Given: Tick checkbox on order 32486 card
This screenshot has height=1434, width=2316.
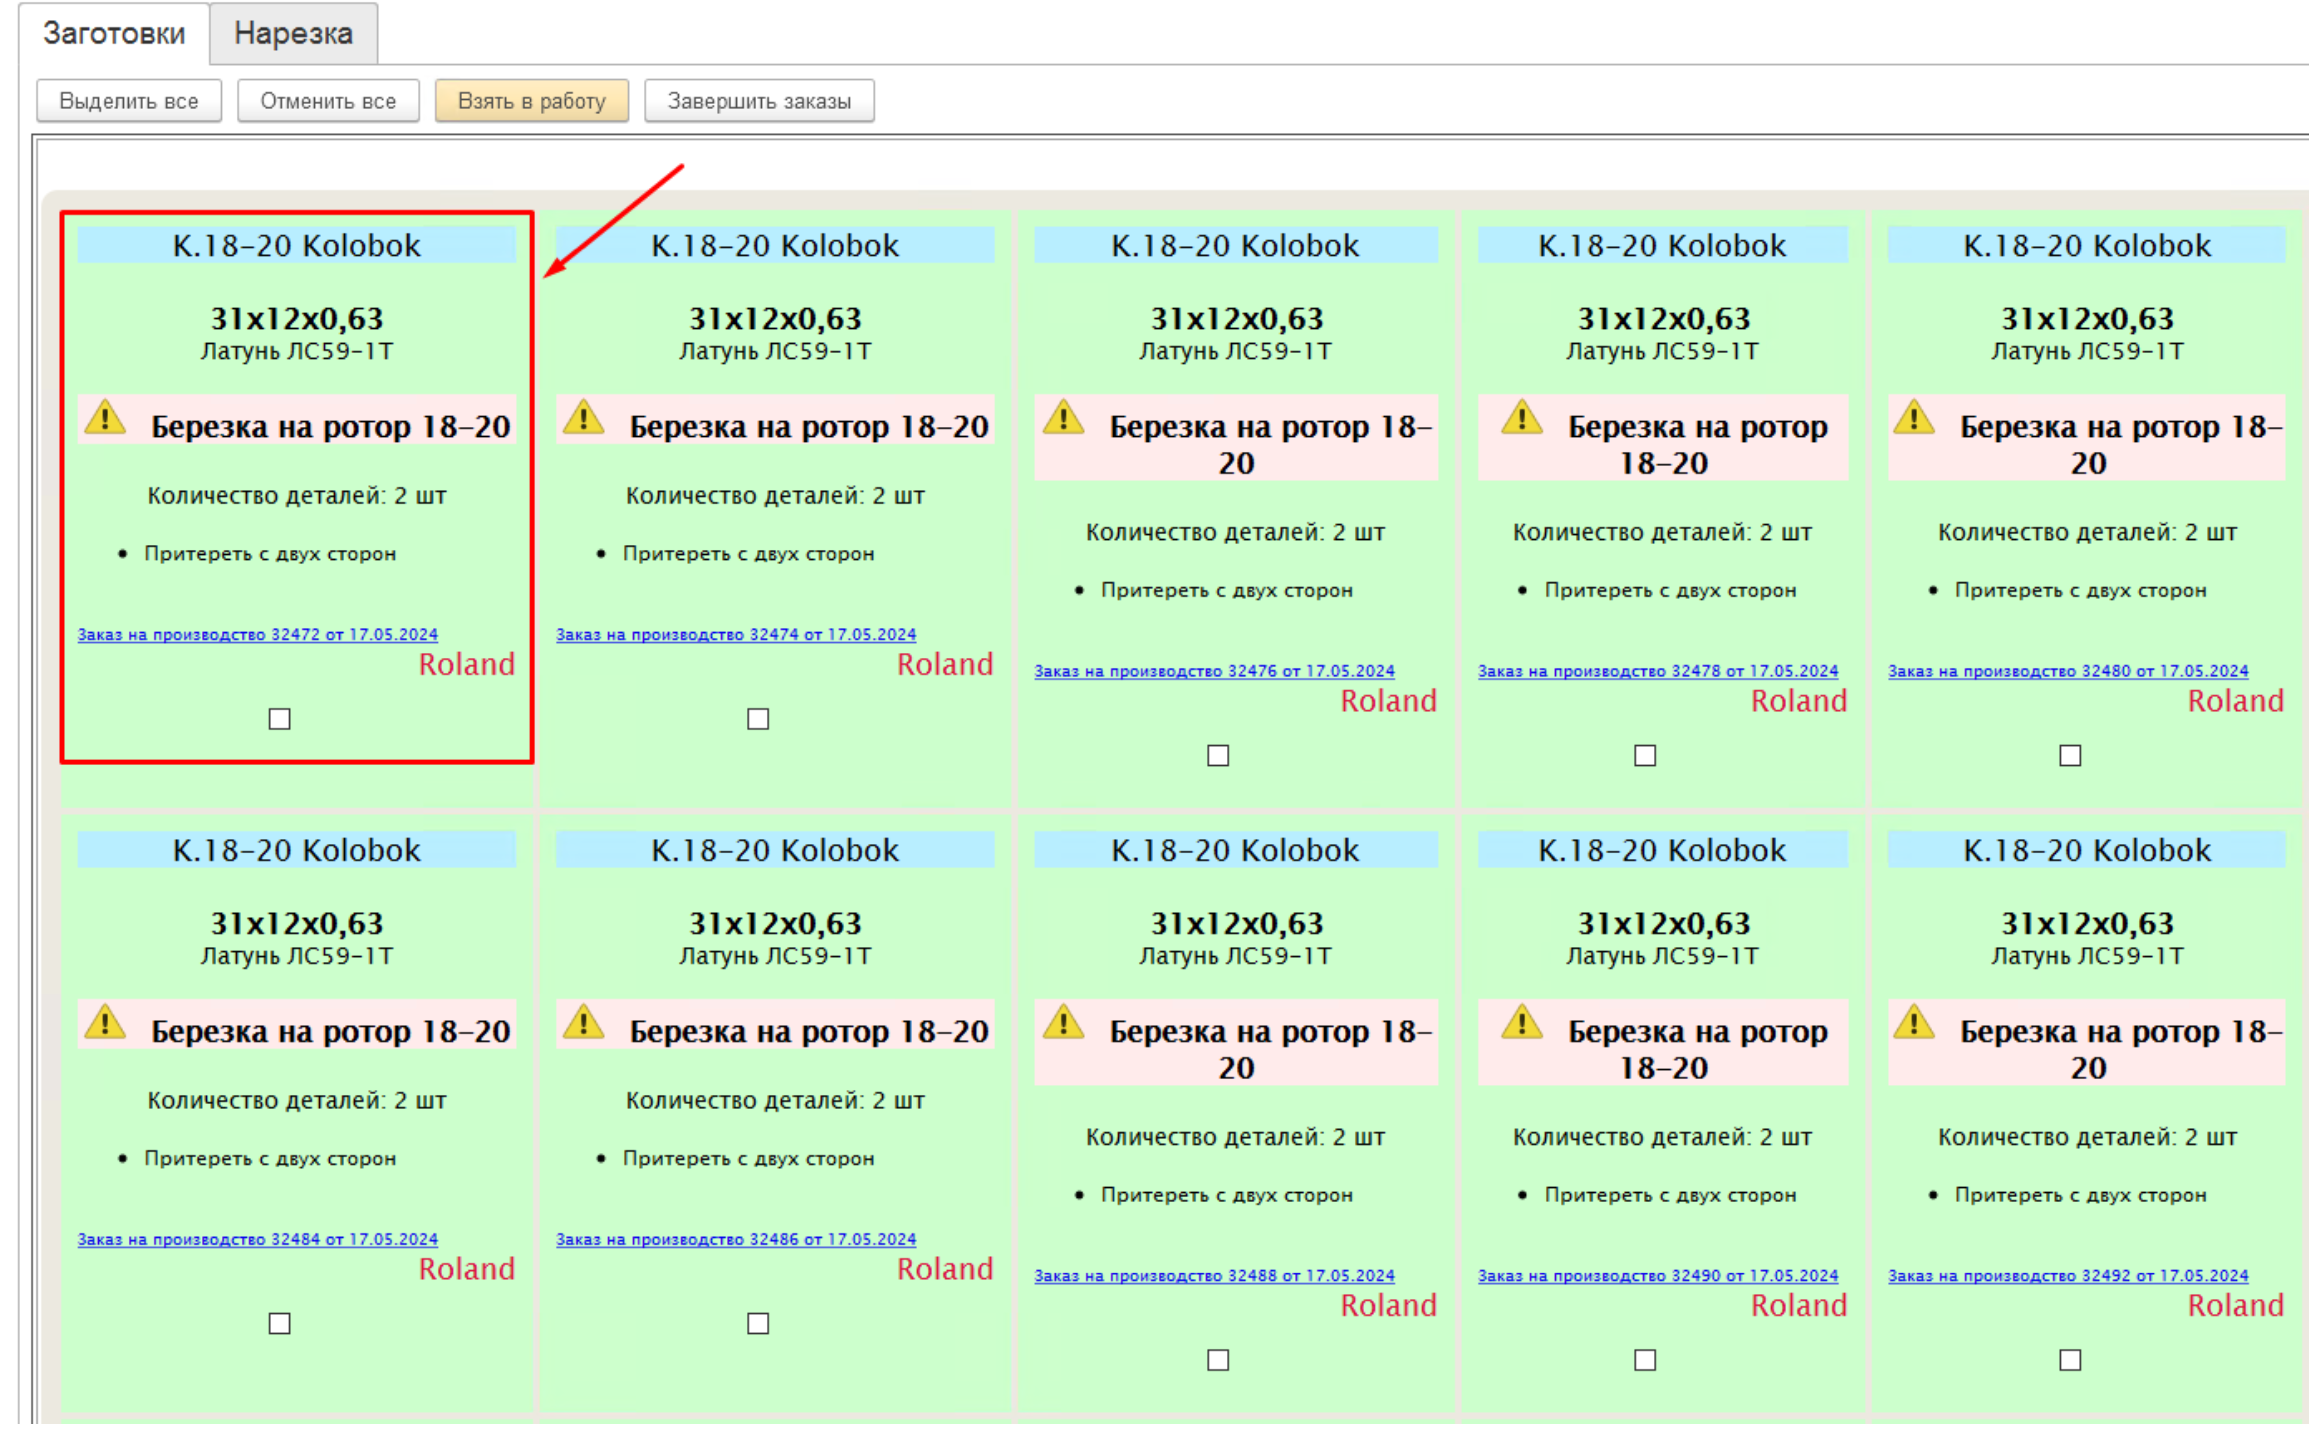Looking at the screenshot, I should point(758,1324).
